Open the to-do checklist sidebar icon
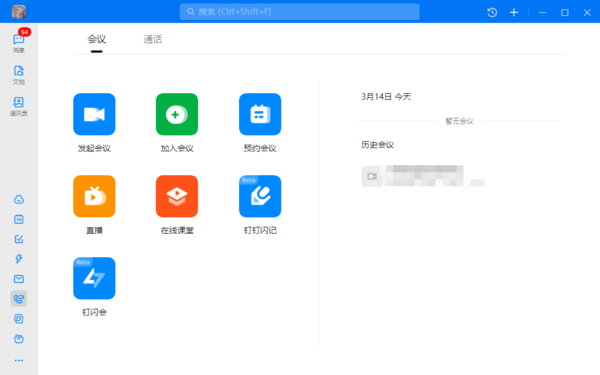The image size is (600, 375). (19, 239)
